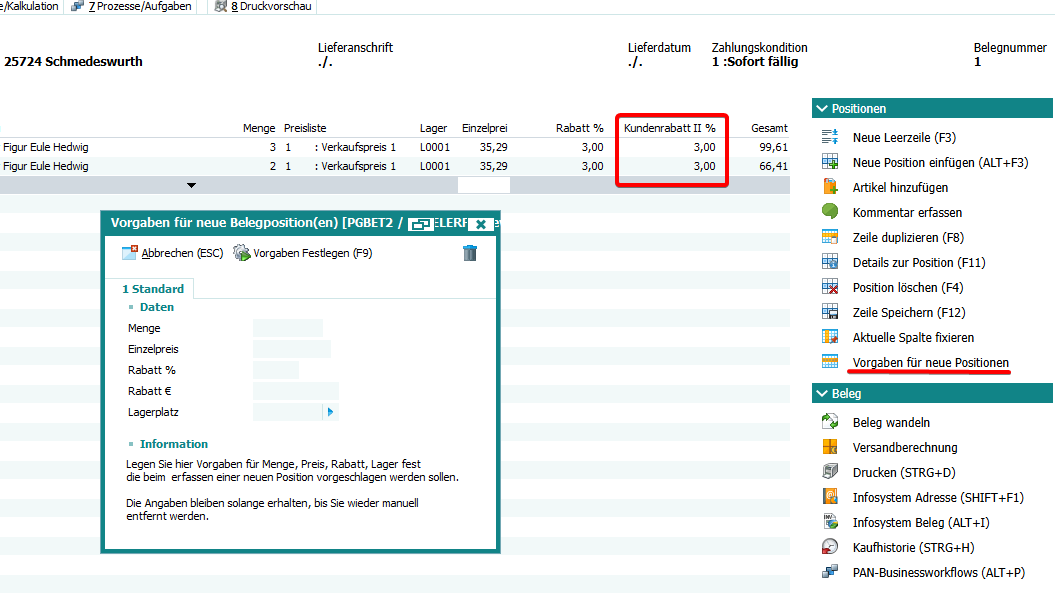
Task: Click the black dropdown arrow under the table
Action: click(191, 186)
